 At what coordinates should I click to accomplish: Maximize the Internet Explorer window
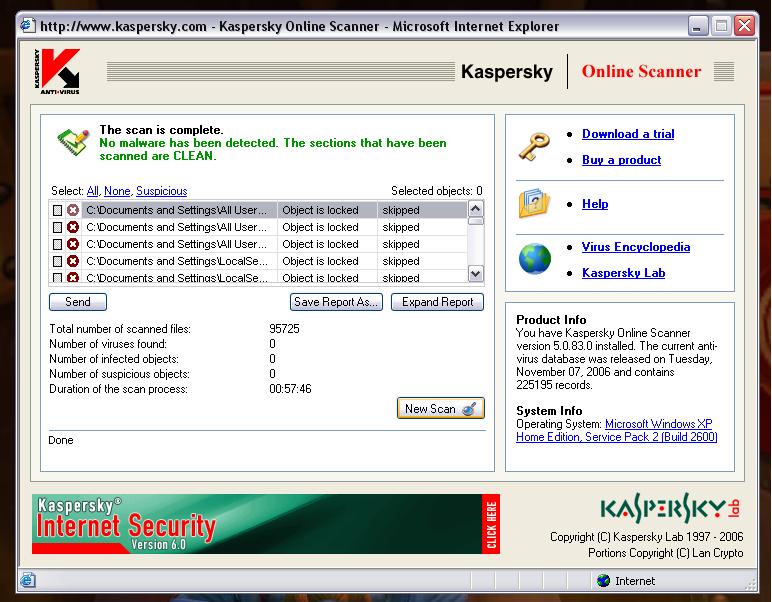tap(721, 26)
